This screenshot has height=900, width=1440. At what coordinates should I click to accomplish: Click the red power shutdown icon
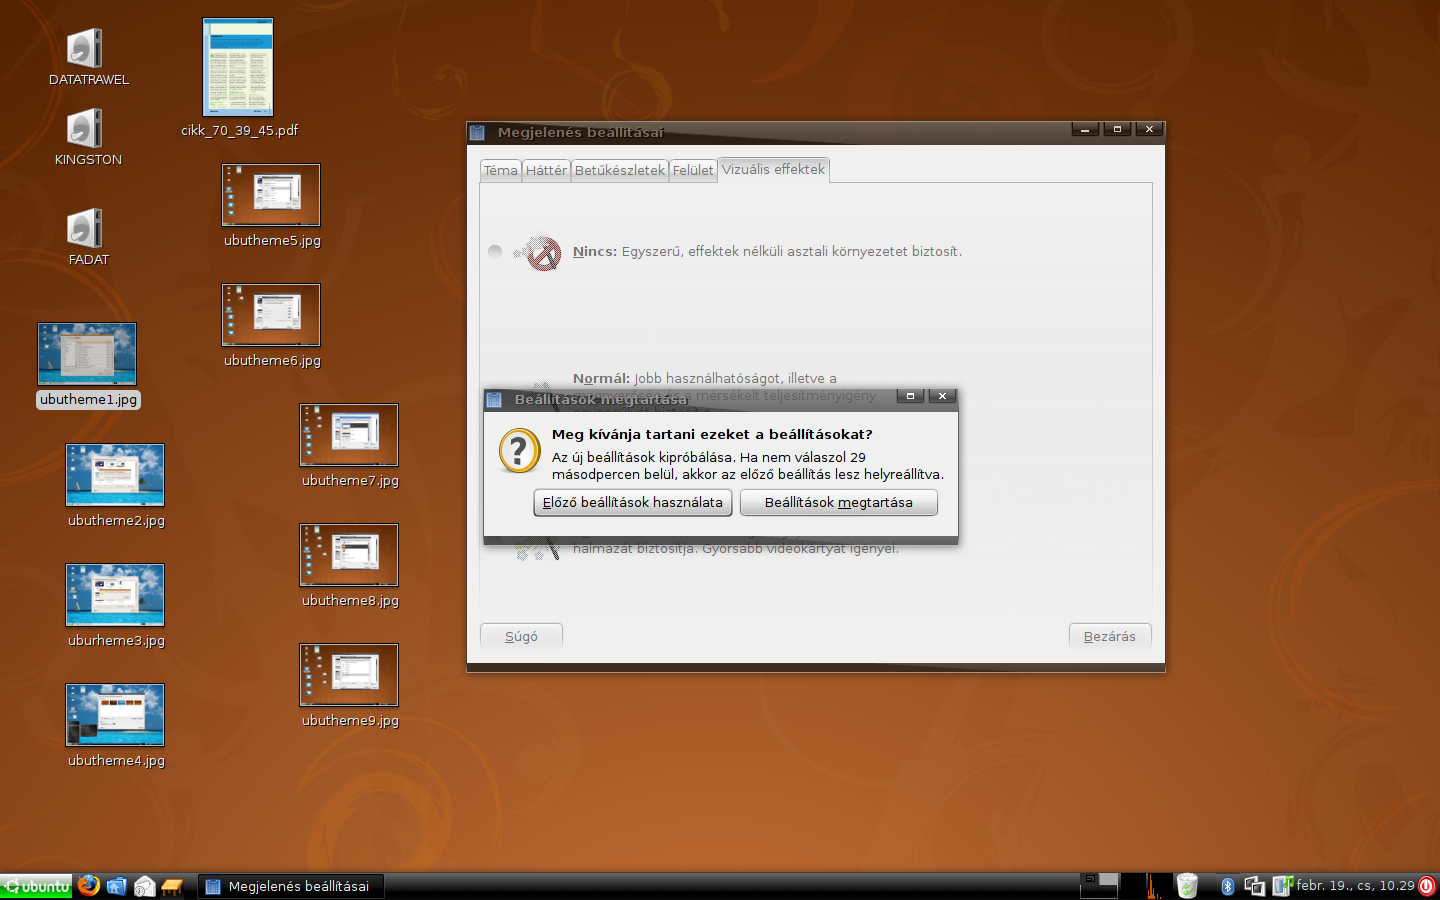coord(1428,886)
